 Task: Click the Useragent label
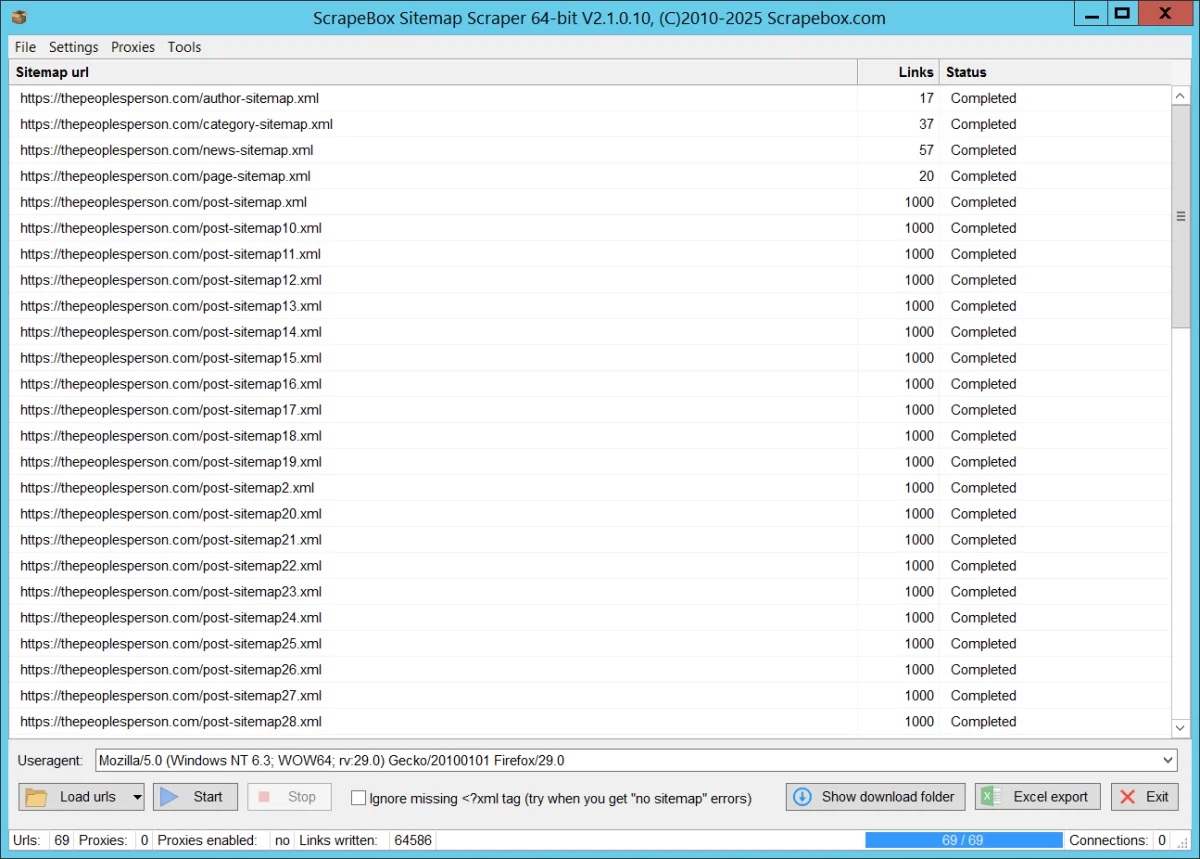50,761
